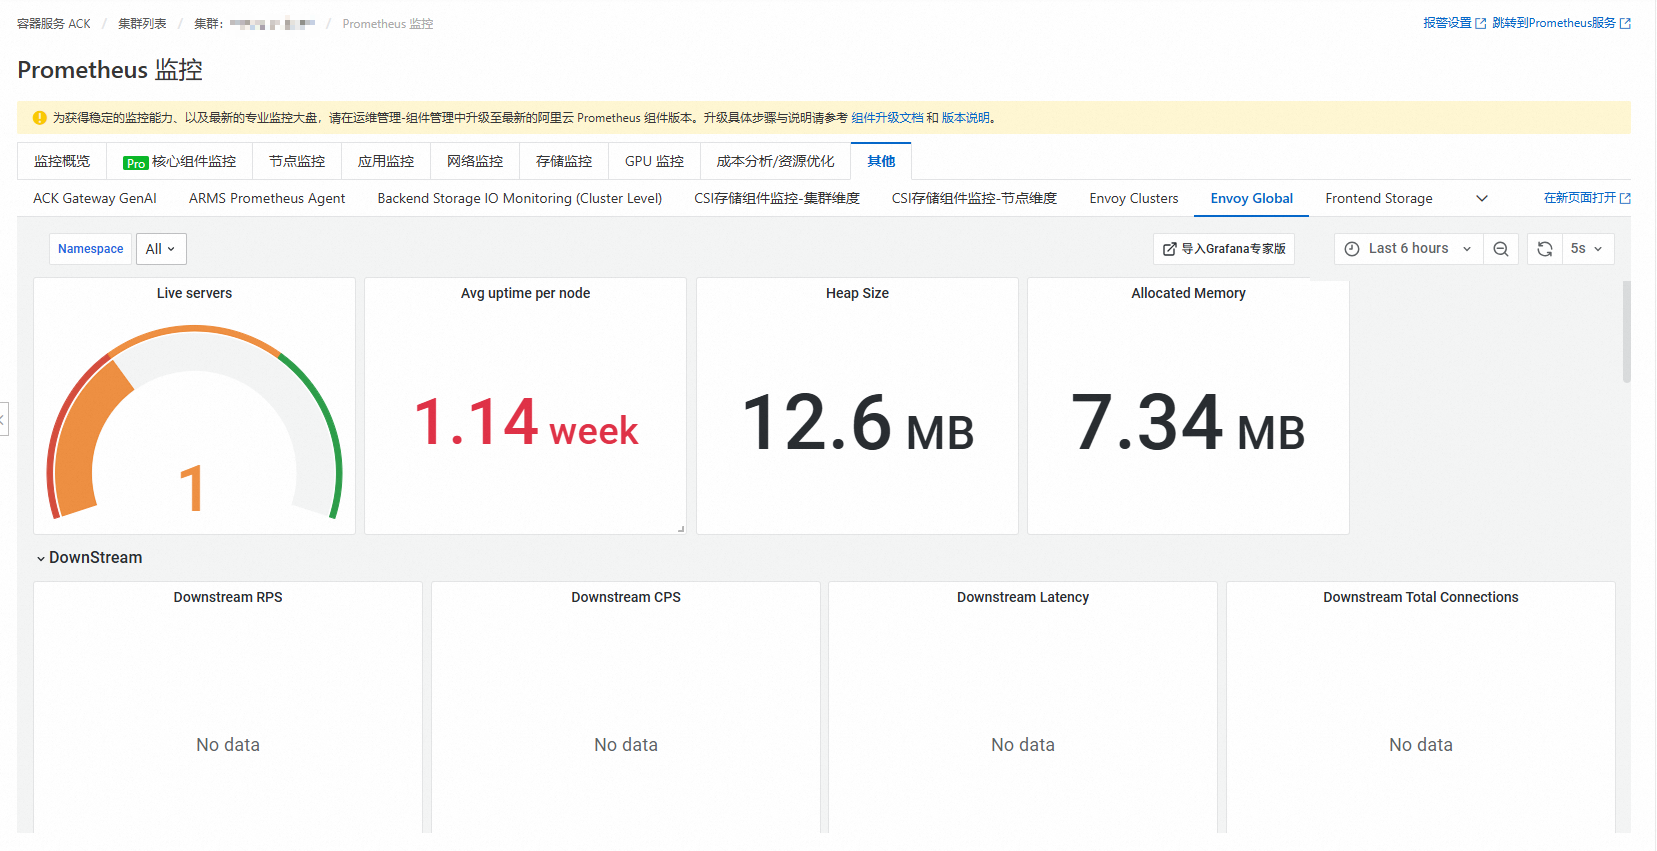The height and width of the screenshot is (851, 1657).
Task: Switch to the 网络监控 tab
Action: pyautogui.click(x=475, y=161)
